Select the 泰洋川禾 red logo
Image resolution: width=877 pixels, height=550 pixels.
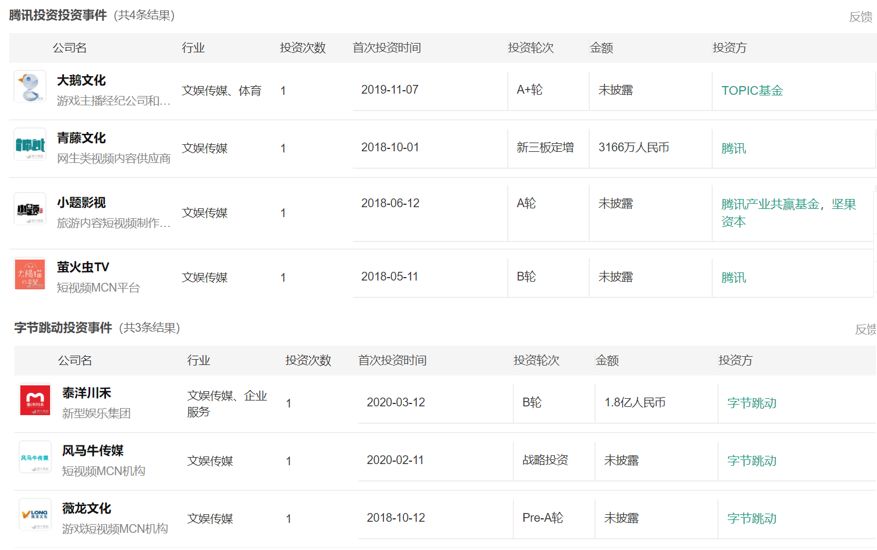[35, 400]
